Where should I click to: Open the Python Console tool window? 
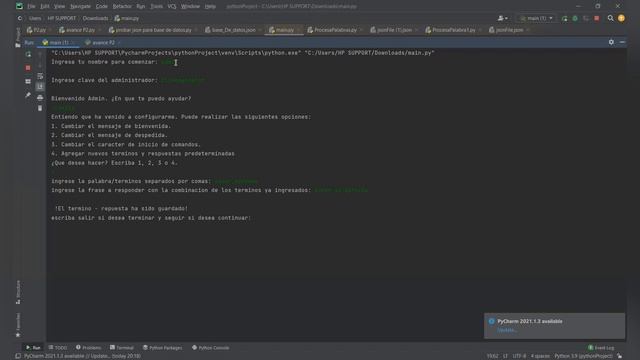click(211, 348)
